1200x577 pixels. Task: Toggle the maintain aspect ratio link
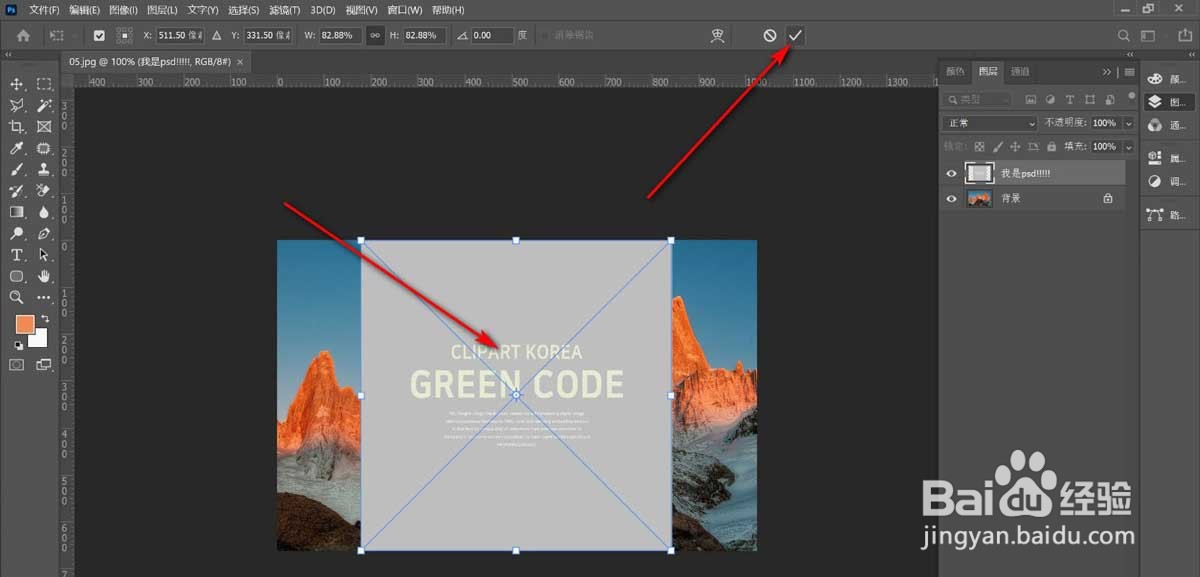click(x=375, y=35)
